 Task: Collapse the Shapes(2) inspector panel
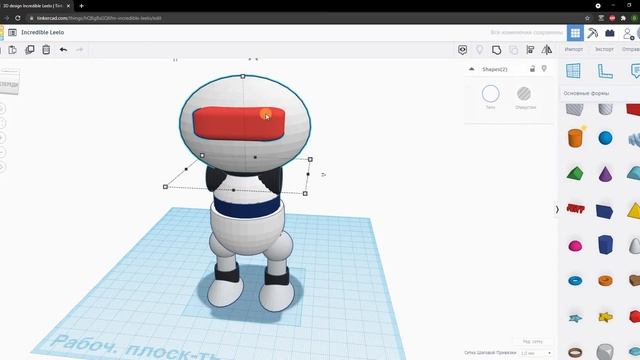[x=471, y=69]
